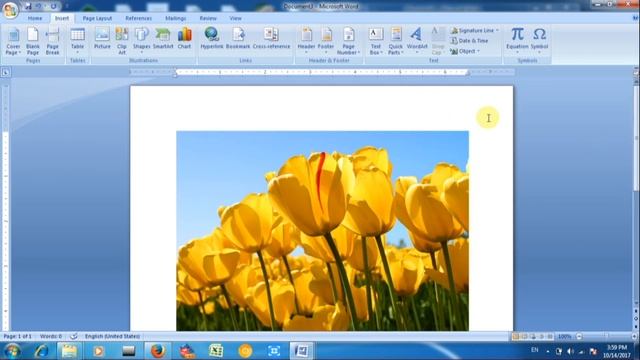The height and width of the screenshot is (360, 640).
Task: Click the tab selector at ruler corner
Action: click(6, 72)
